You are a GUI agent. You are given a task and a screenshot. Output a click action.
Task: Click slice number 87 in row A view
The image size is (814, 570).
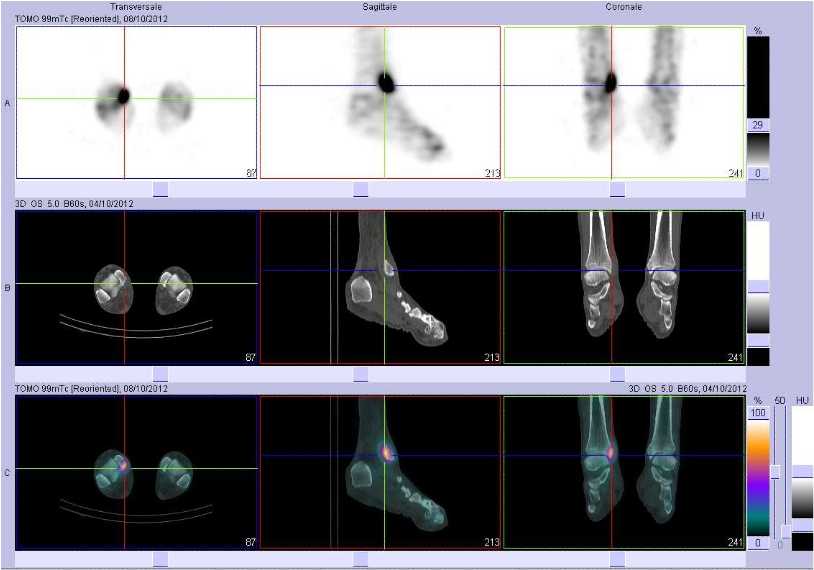[251, 173]
